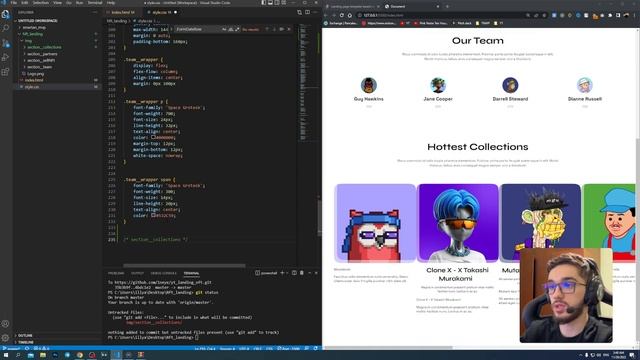This screenshot has height=360, width=640.
Task: Click the Clone X collection card image
Action: pos(458,222)
